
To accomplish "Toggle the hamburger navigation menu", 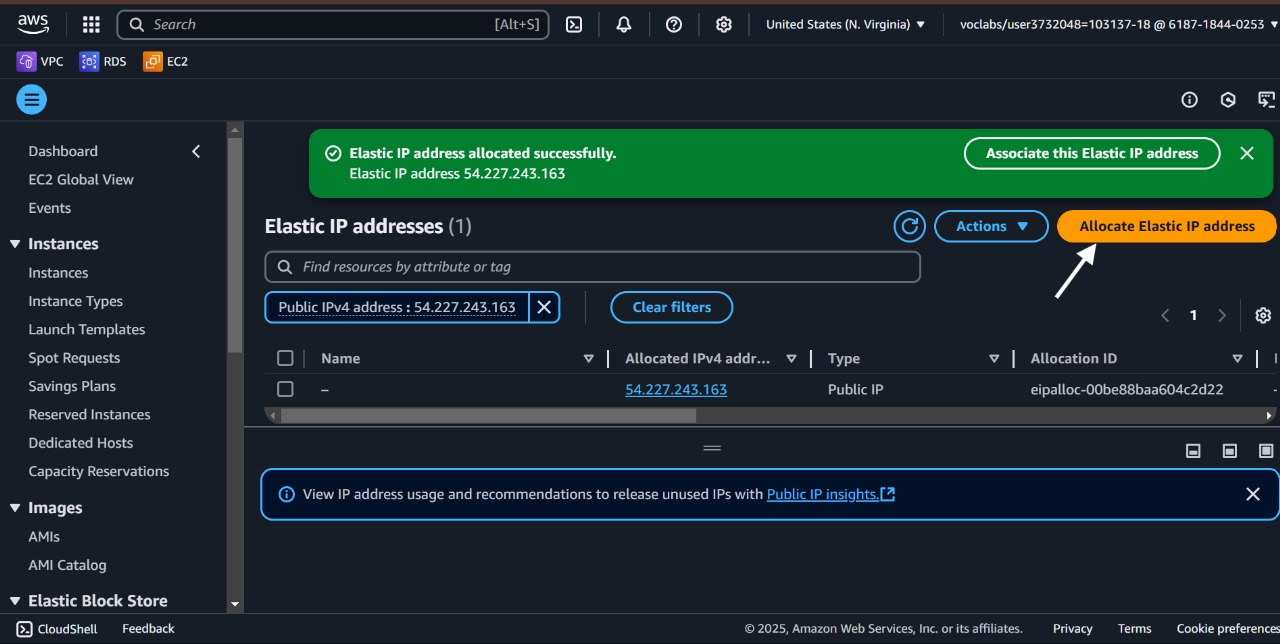I will click(31, 99).
